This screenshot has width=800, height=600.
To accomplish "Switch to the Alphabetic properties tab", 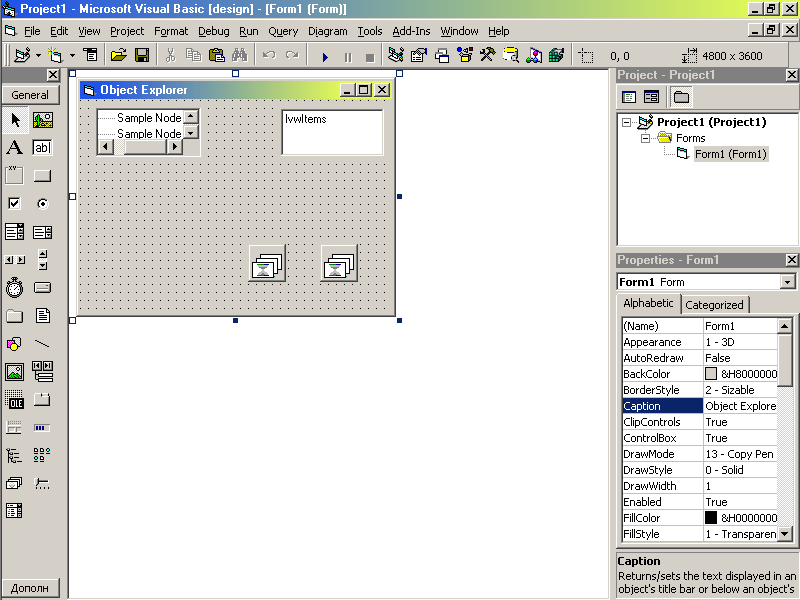I will pyautogui.click(x=648, y=303).
